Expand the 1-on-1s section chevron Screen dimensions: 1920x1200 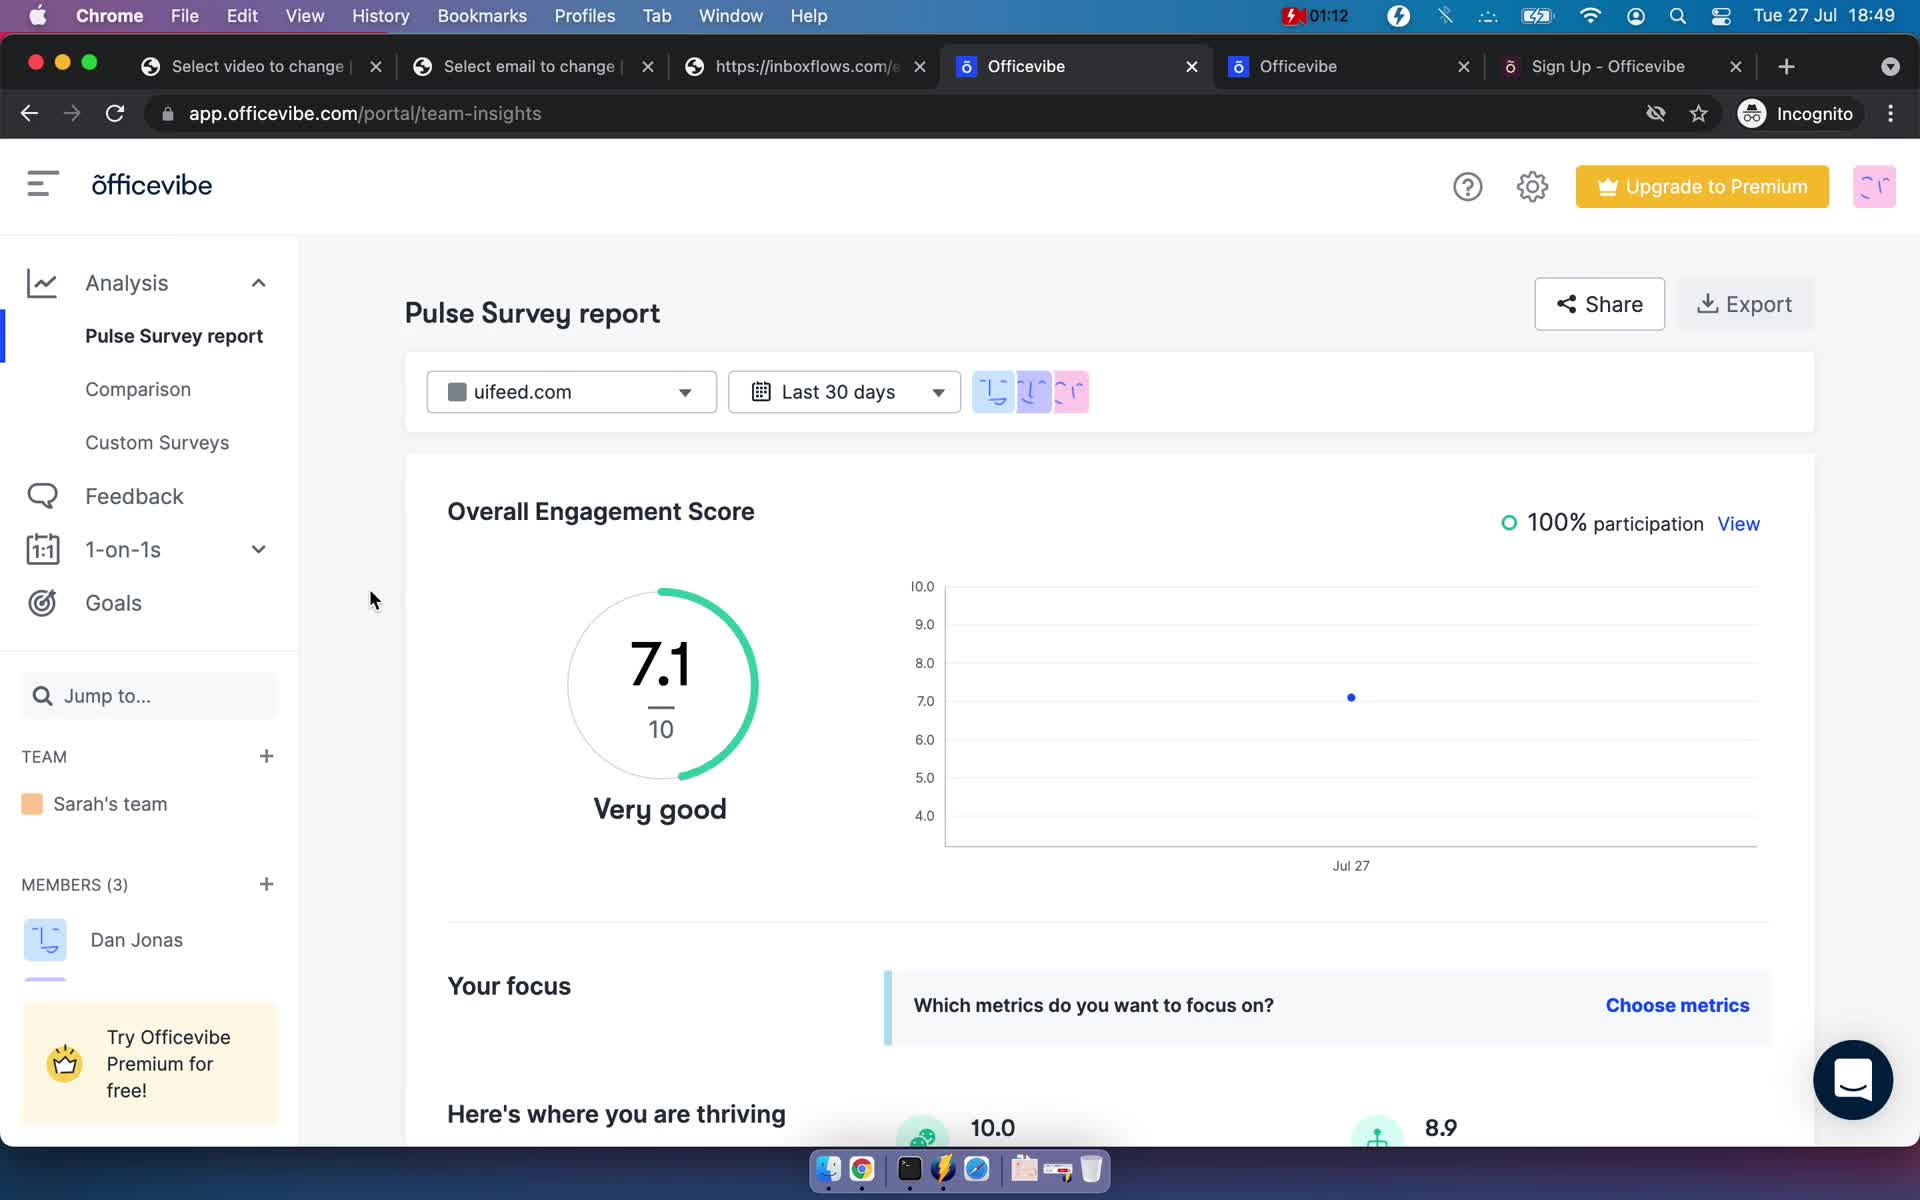[259, 549]
